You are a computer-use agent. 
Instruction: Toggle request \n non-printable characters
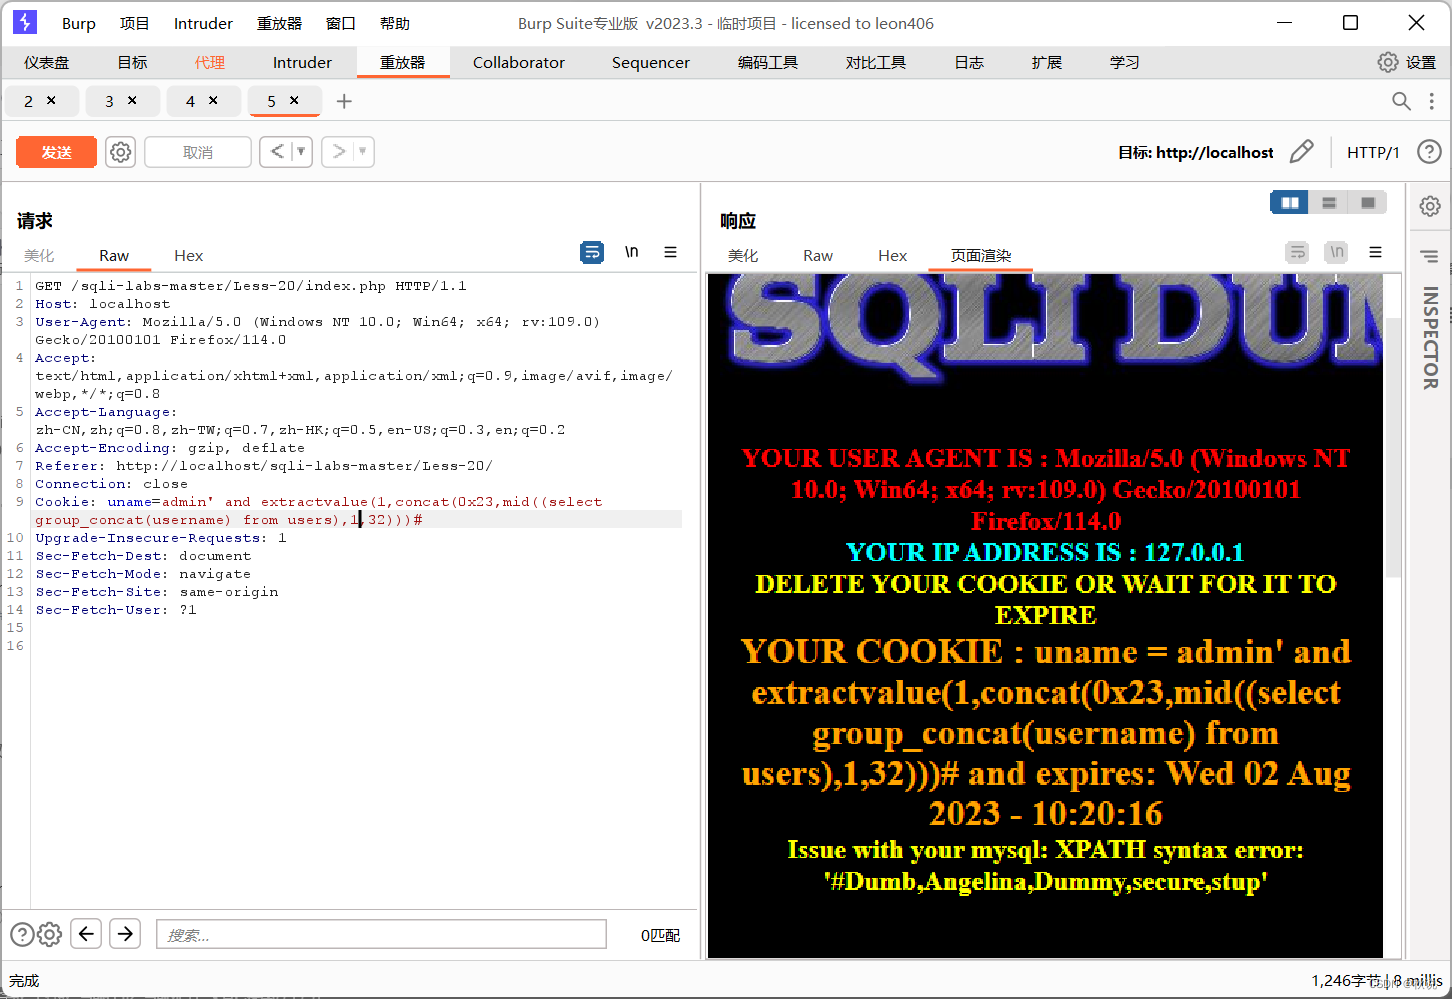coord(631,252)
